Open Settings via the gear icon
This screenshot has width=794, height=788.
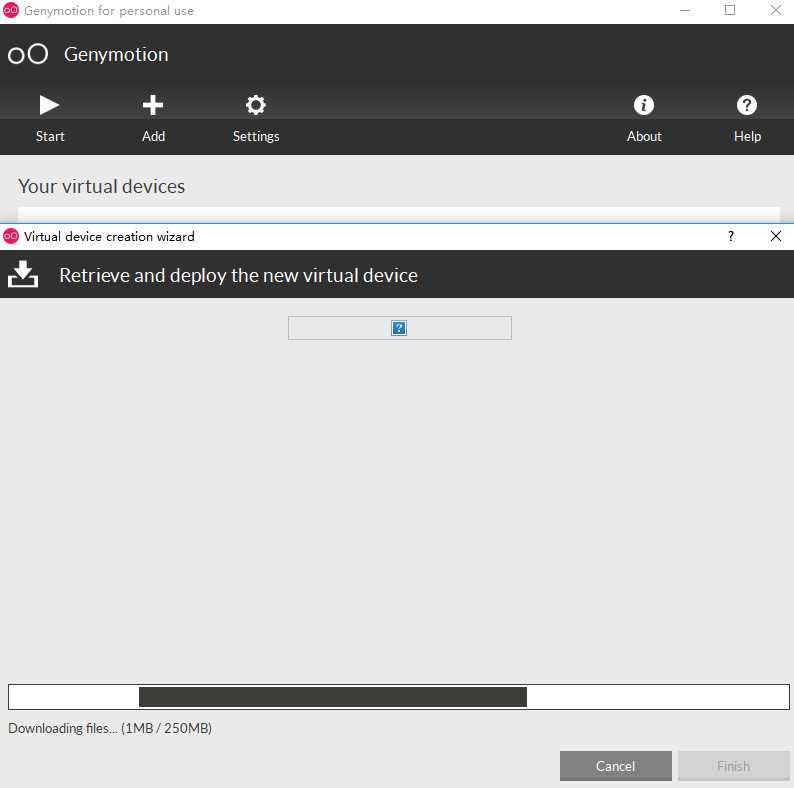point(256,105)
